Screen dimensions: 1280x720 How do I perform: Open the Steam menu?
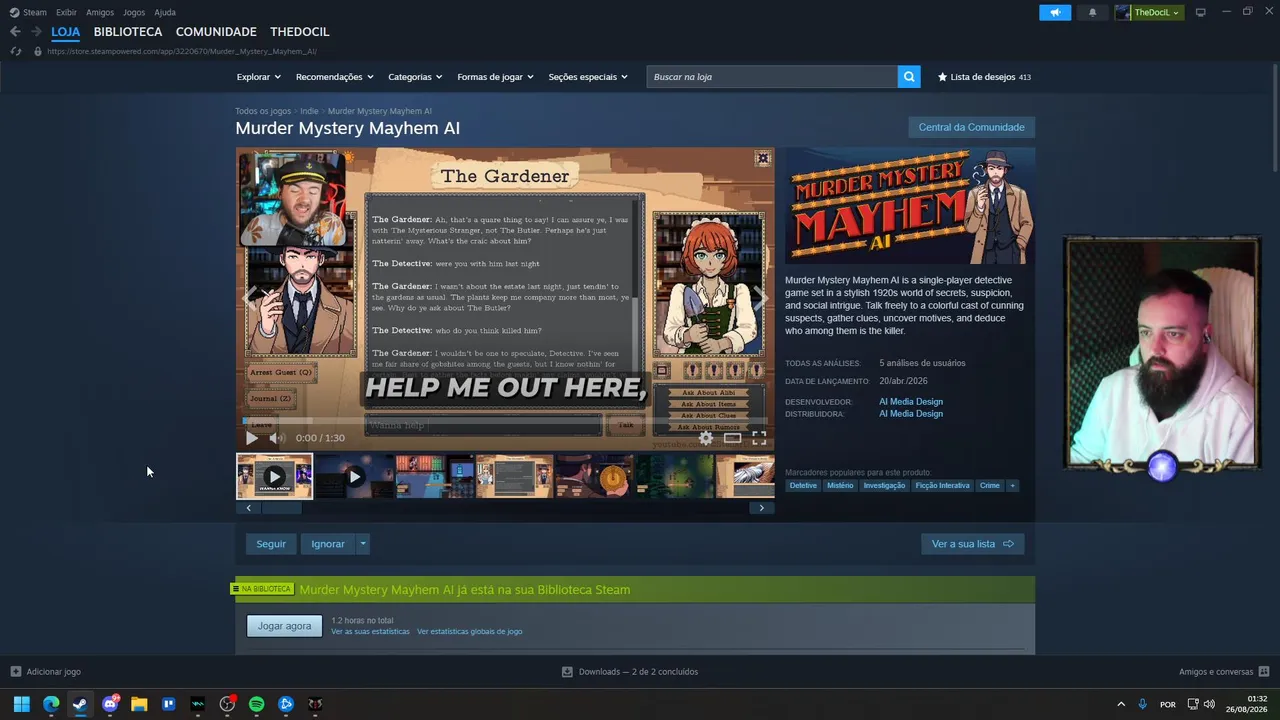point(28,12)
